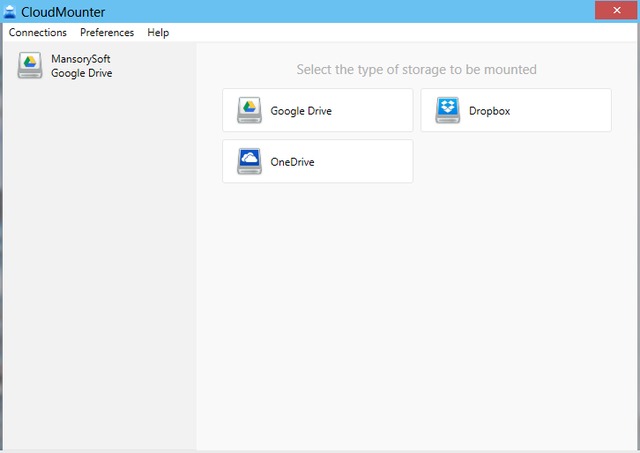Click blank right side of OneDrive tile
Image resolution: width=640 pixels, height=453 pixels.
(x=370, y=162)
